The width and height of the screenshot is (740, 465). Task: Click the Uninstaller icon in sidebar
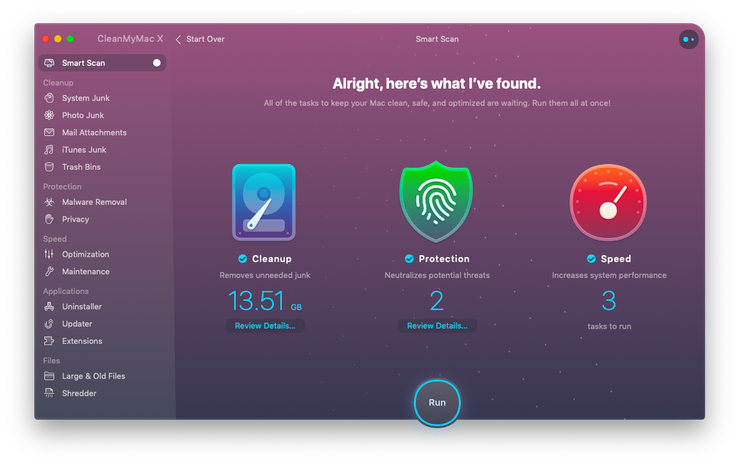[x=49, y=306]
